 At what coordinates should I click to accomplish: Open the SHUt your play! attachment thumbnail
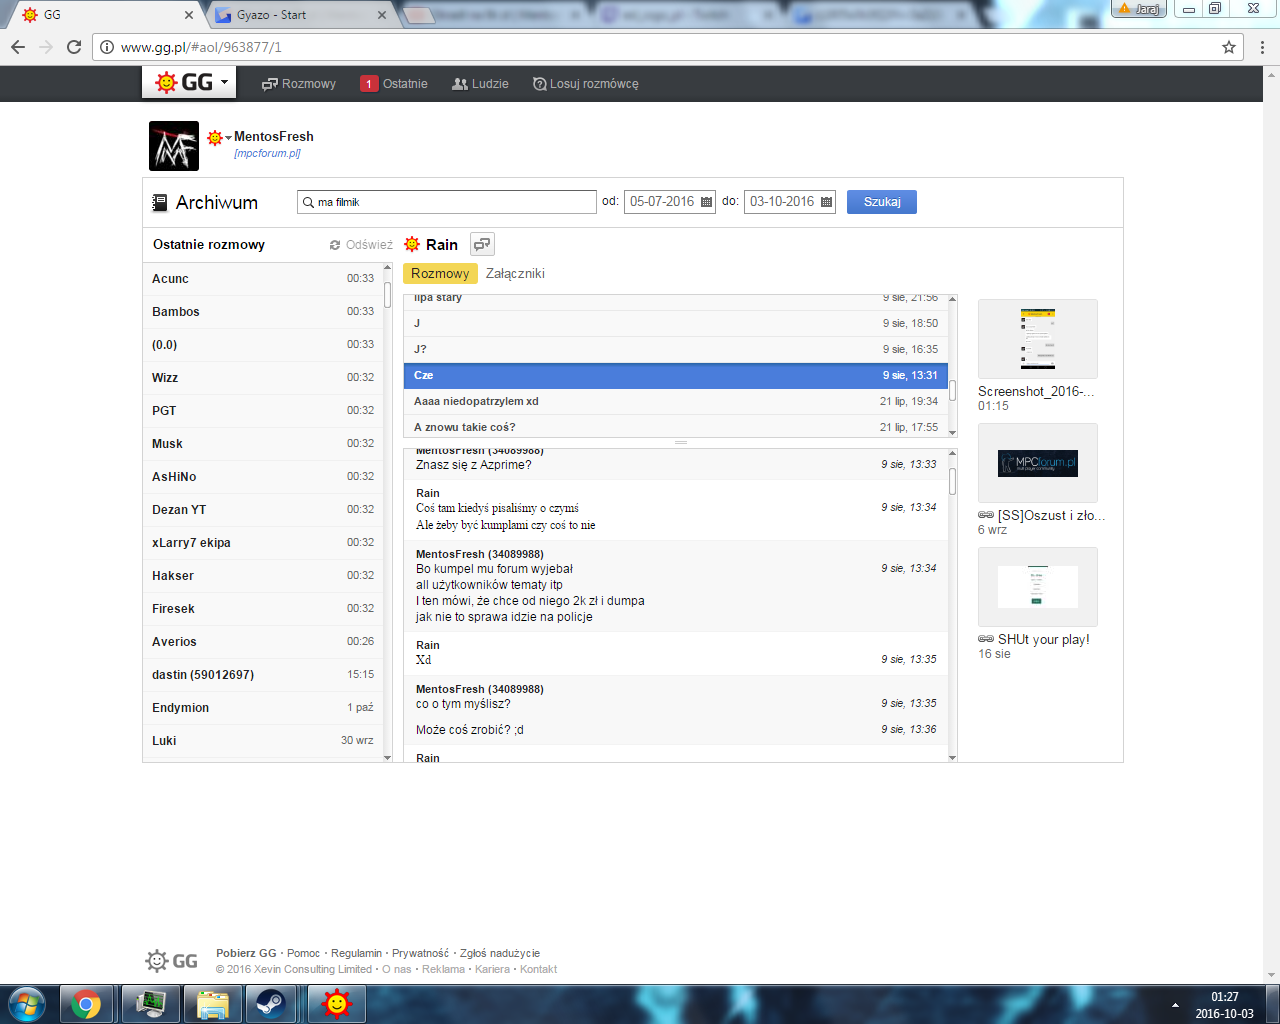coord(1038,587)
